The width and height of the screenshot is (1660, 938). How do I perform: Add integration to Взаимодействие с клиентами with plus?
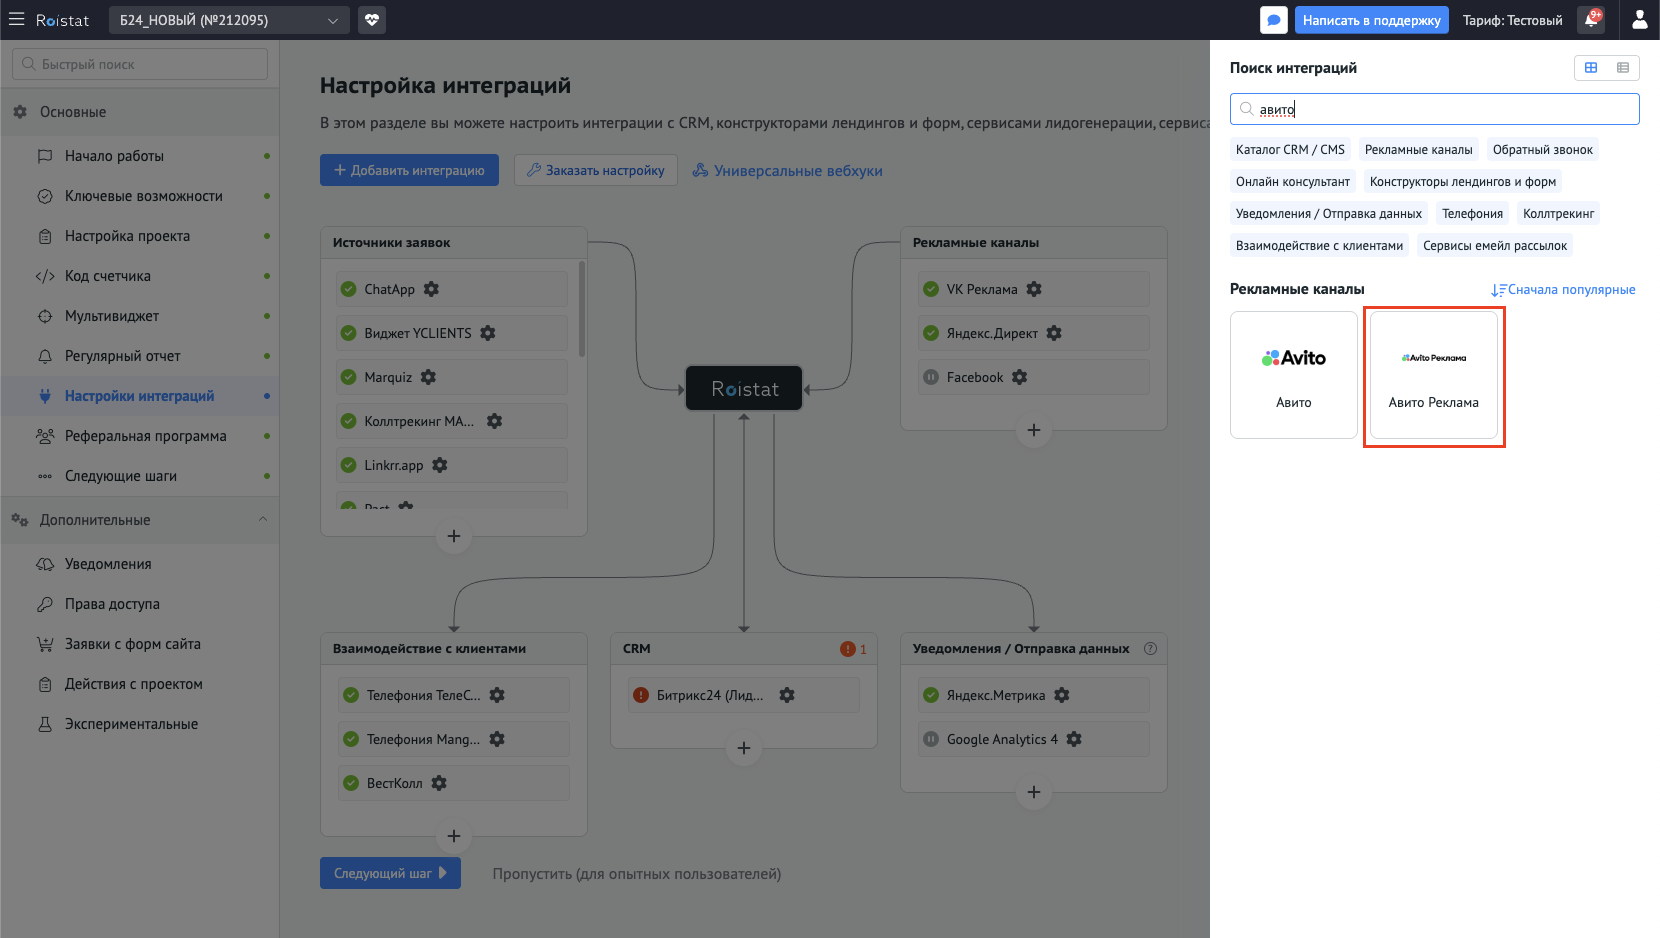454,836
